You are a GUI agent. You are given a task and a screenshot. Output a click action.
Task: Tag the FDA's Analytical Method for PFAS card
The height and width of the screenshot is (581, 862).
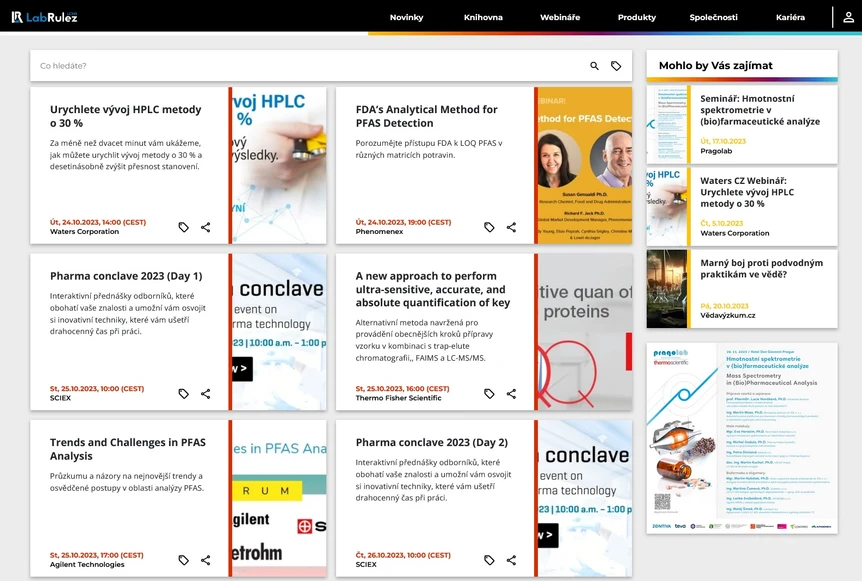click(x=489, y=227)
